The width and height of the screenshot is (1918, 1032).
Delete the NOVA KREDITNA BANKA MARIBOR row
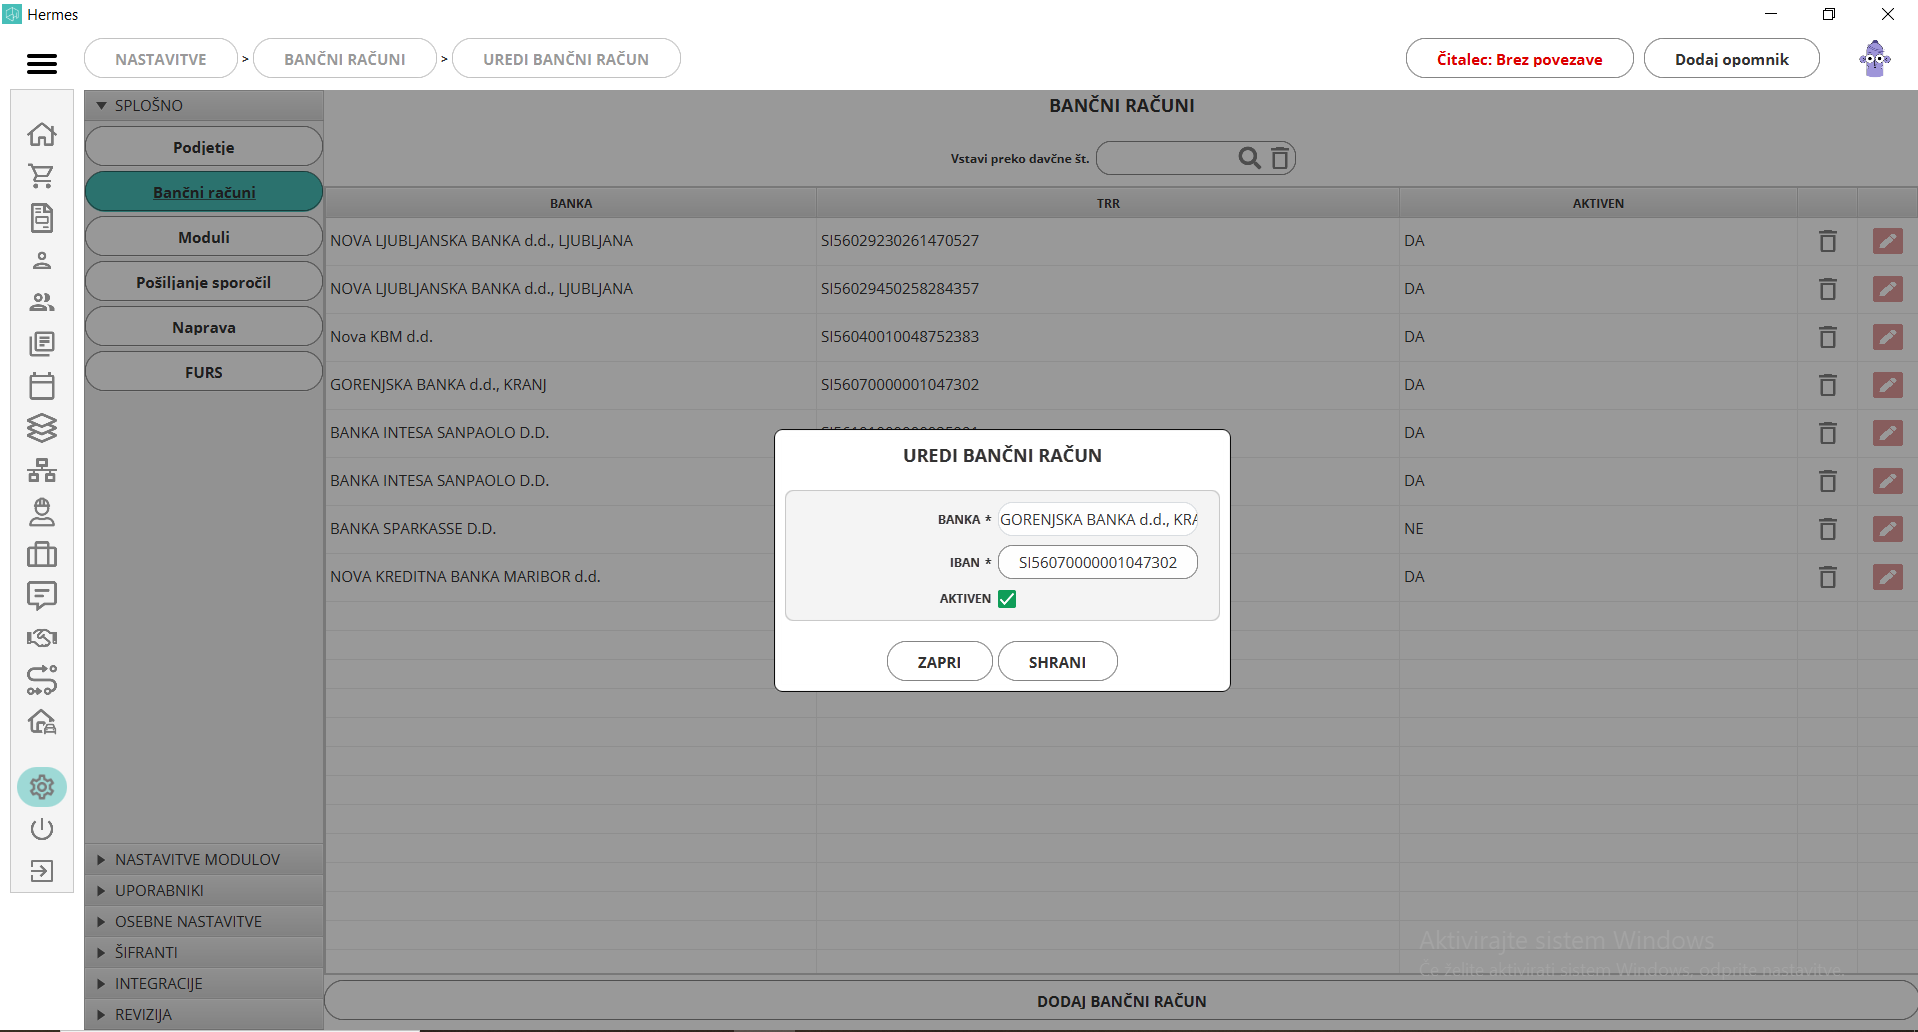[1828, 577]
